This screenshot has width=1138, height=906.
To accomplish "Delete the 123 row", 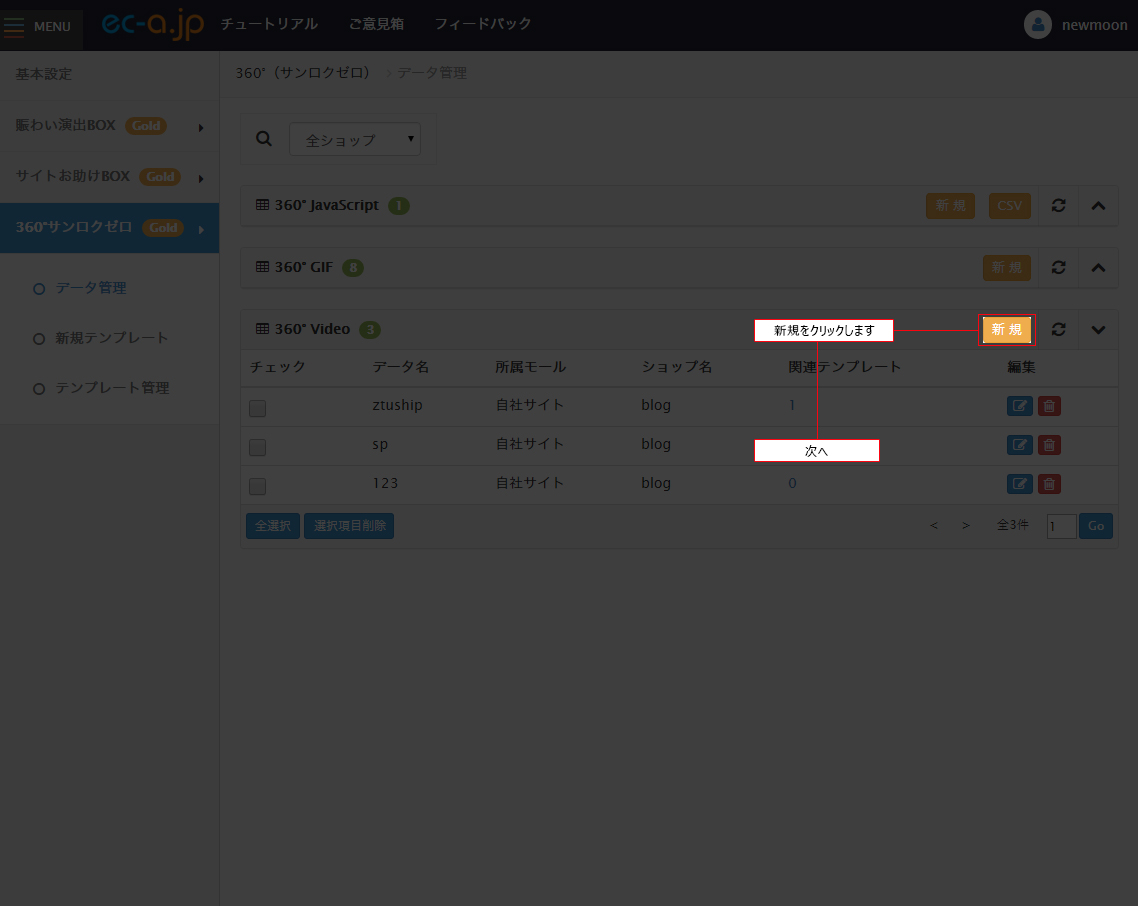I will 1049,484.
